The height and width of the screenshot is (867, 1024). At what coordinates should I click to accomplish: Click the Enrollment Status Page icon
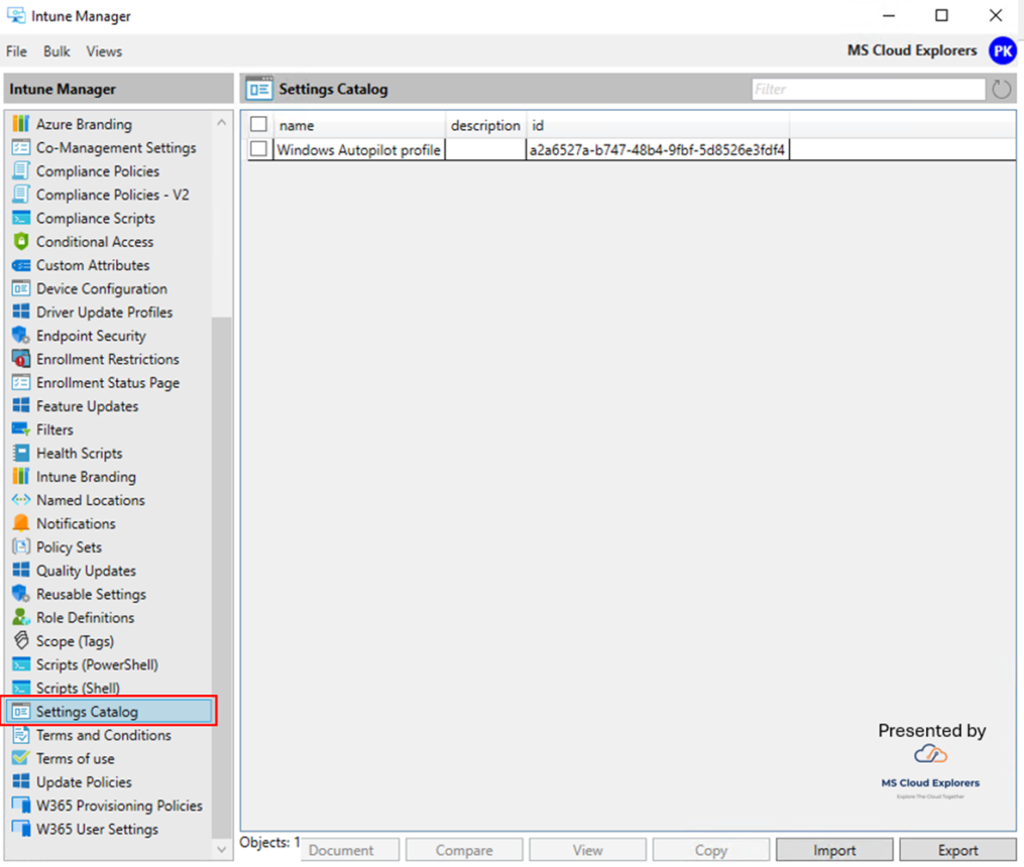(21, 382)
